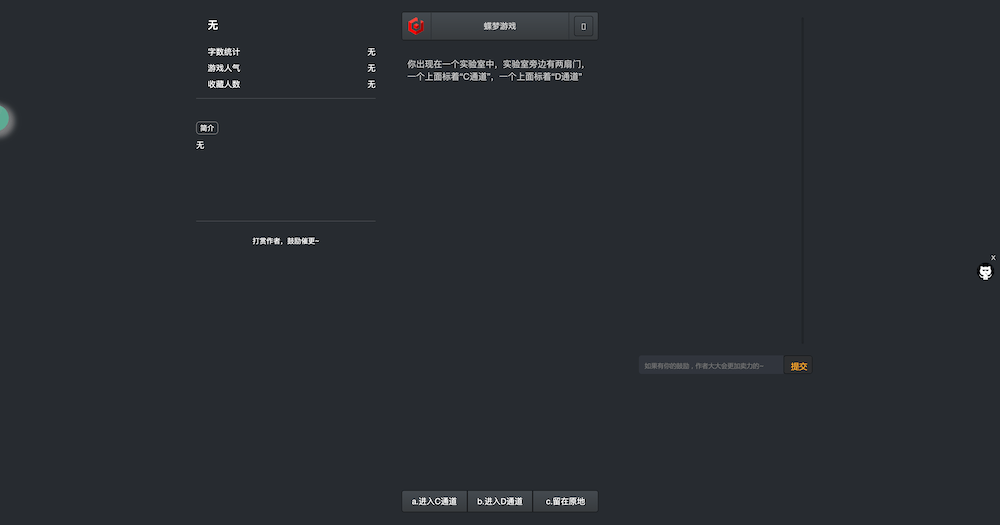Click the comment panel vertical scrollbar

click(x=802, y=181)
